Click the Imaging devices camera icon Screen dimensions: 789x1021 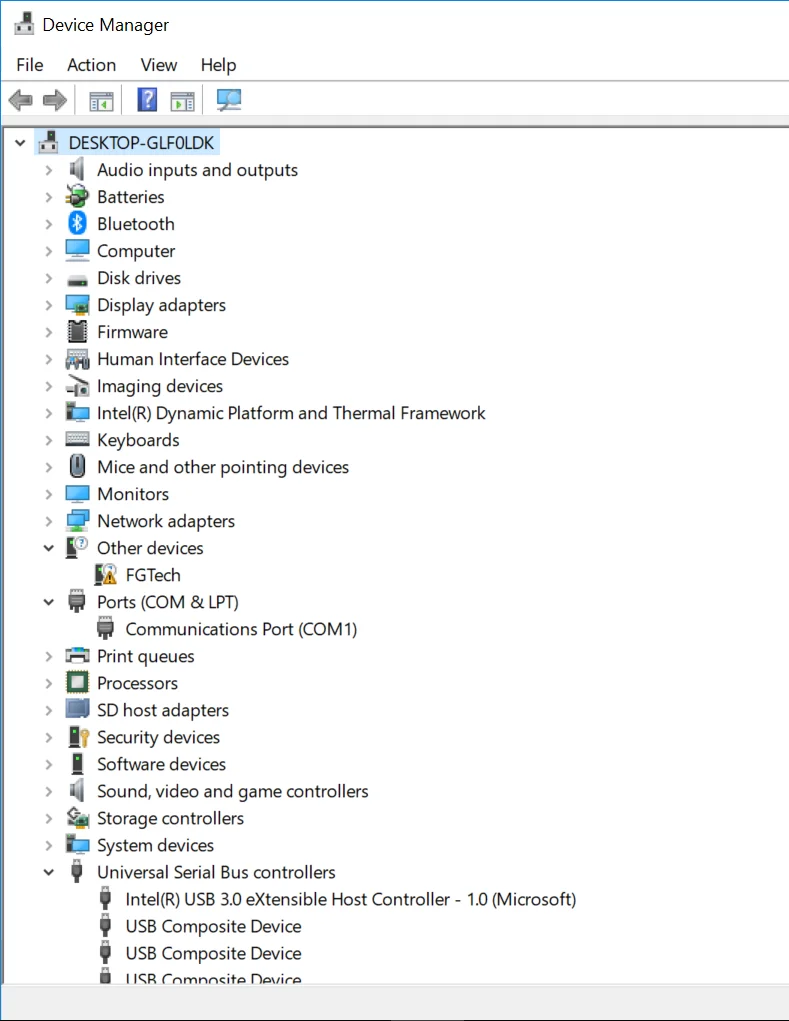77,385
